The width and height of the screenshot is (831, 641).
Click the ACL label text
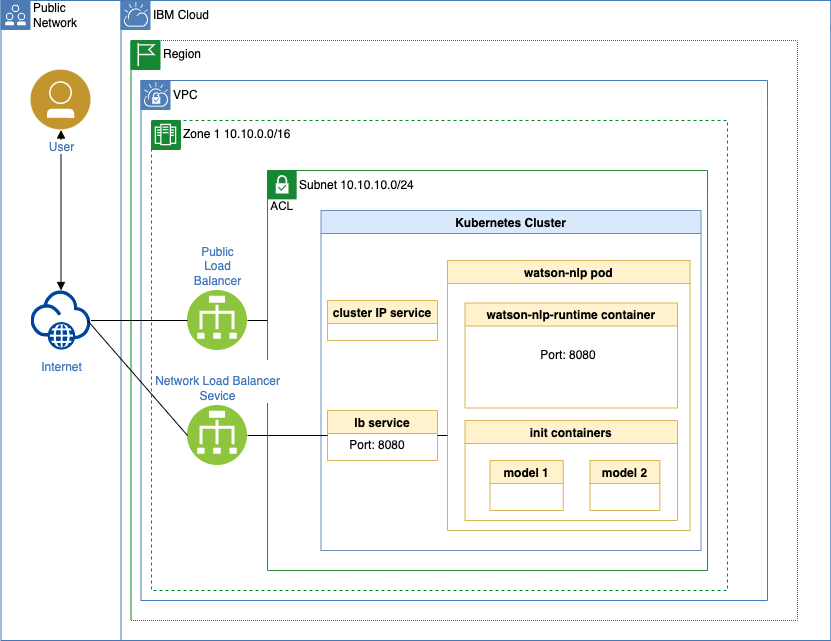click(x=281, y=206)
